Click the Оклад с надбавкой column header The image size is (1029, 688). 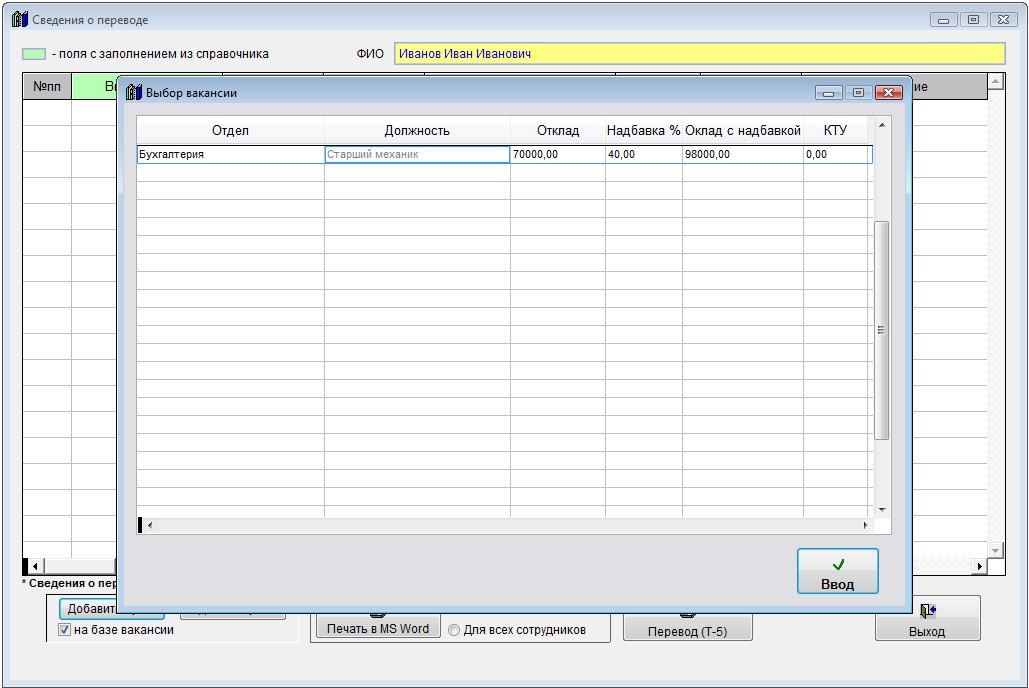[x=743, y=131]
